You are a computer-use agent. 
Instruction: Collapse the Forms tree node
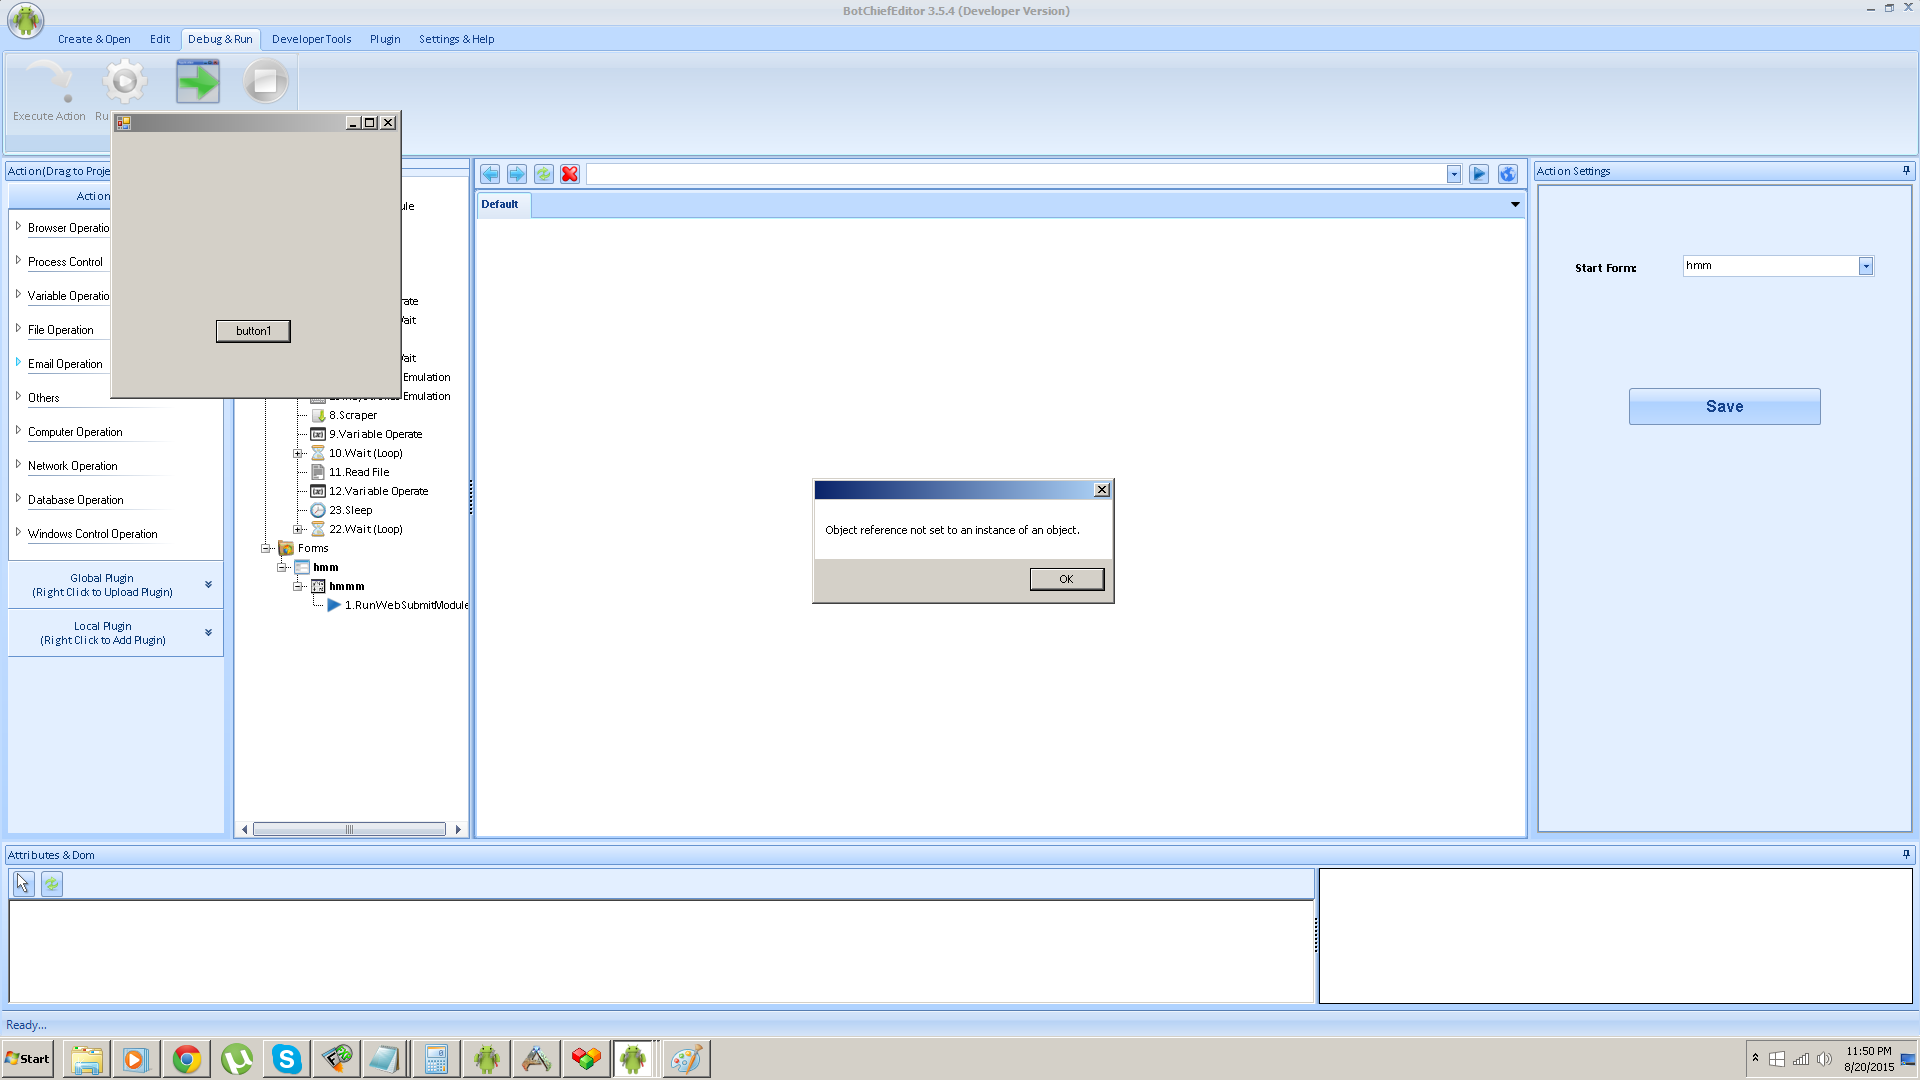(x=266, y=548)
